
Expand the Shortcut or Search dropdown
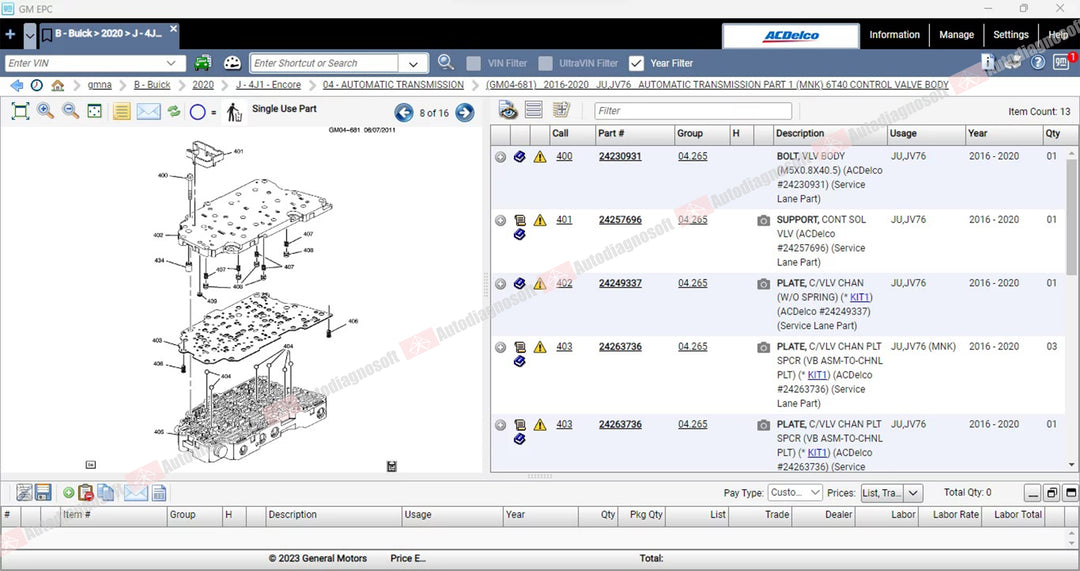point(413,63)
